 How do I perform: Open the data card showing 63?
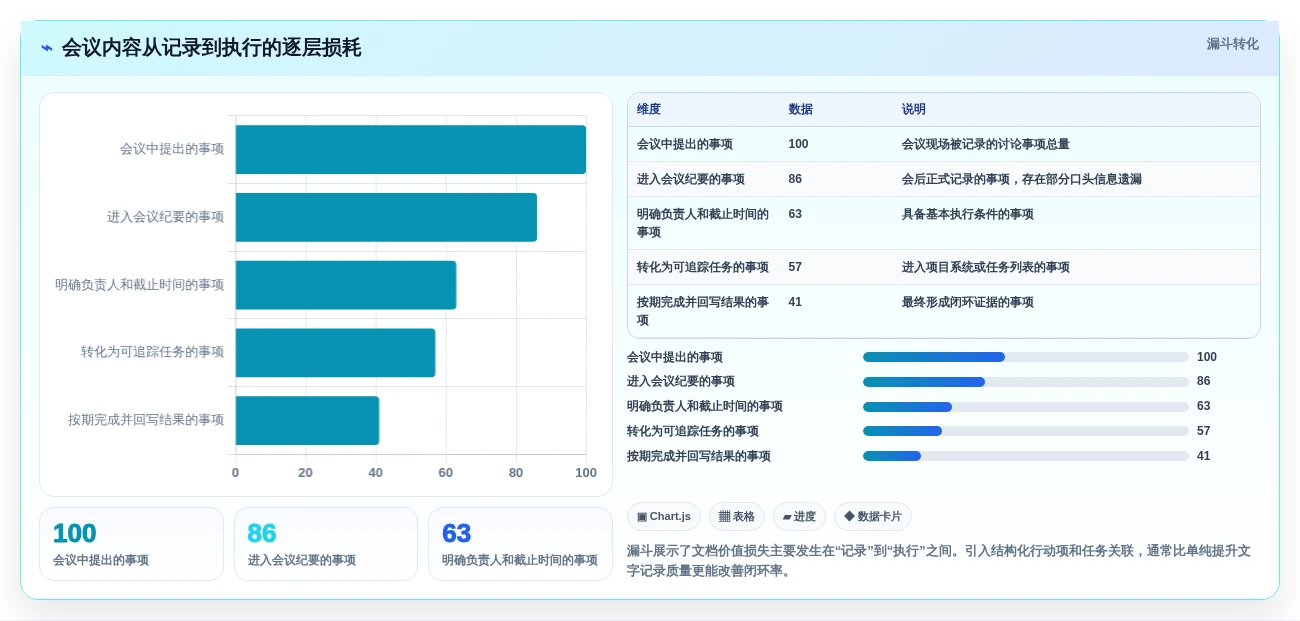(x=520, y=544)
